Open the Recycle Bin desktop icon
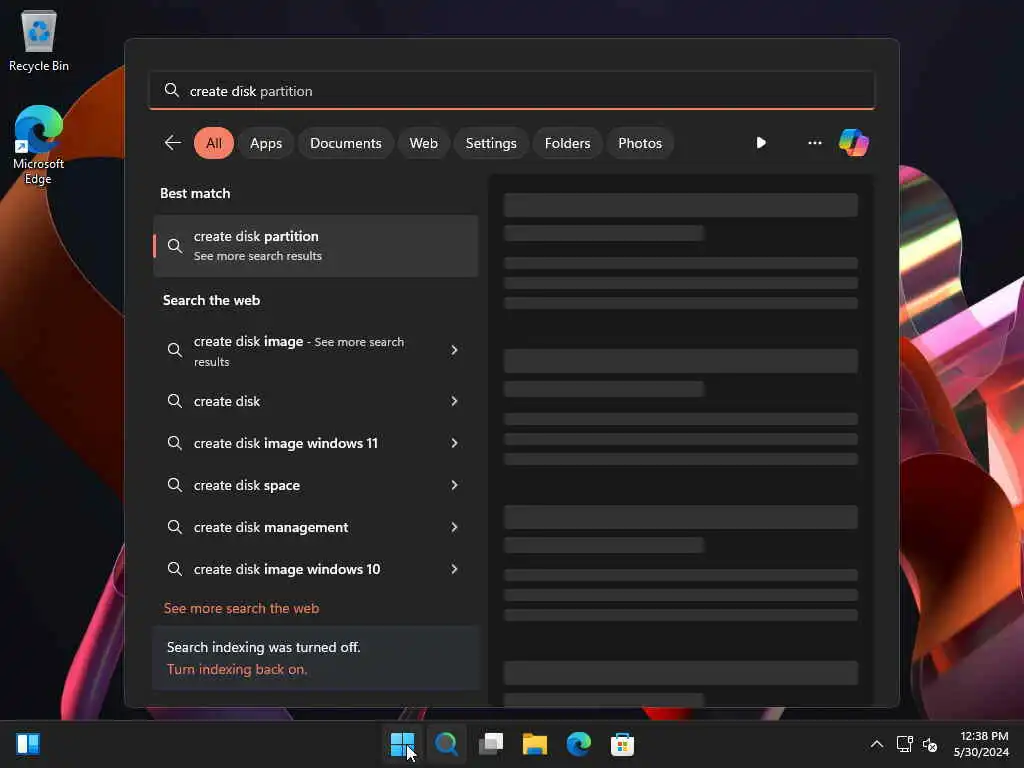1024x768 pixels. coord(39,41)
